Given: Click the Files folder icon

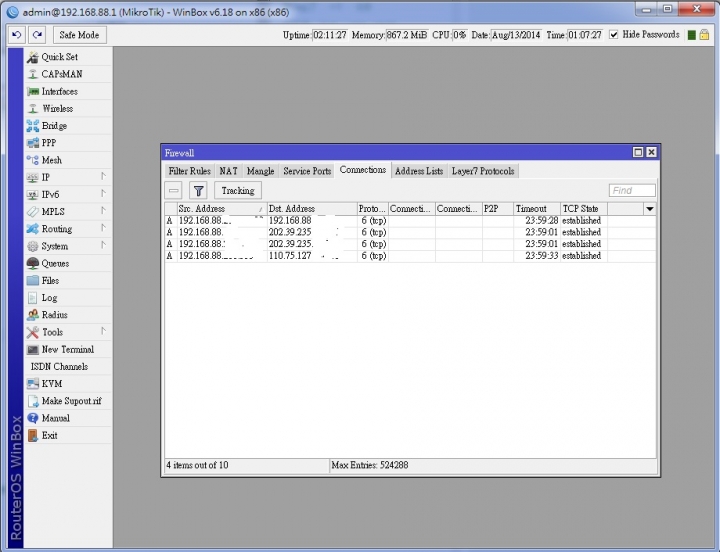Looking at the screenshot, I should tap(33, 281).
